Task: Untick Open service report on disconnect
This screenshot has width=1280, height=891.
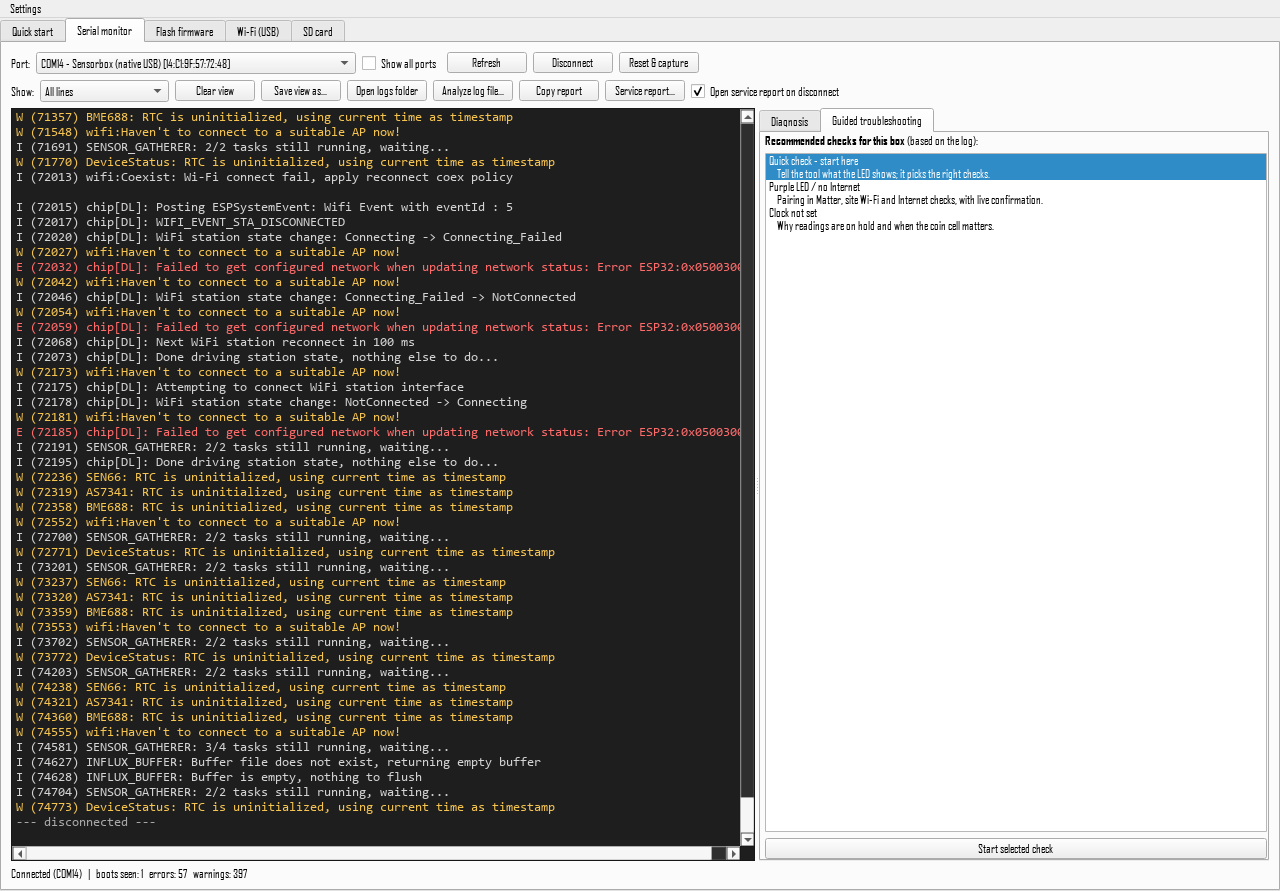Action: (699, 91)
